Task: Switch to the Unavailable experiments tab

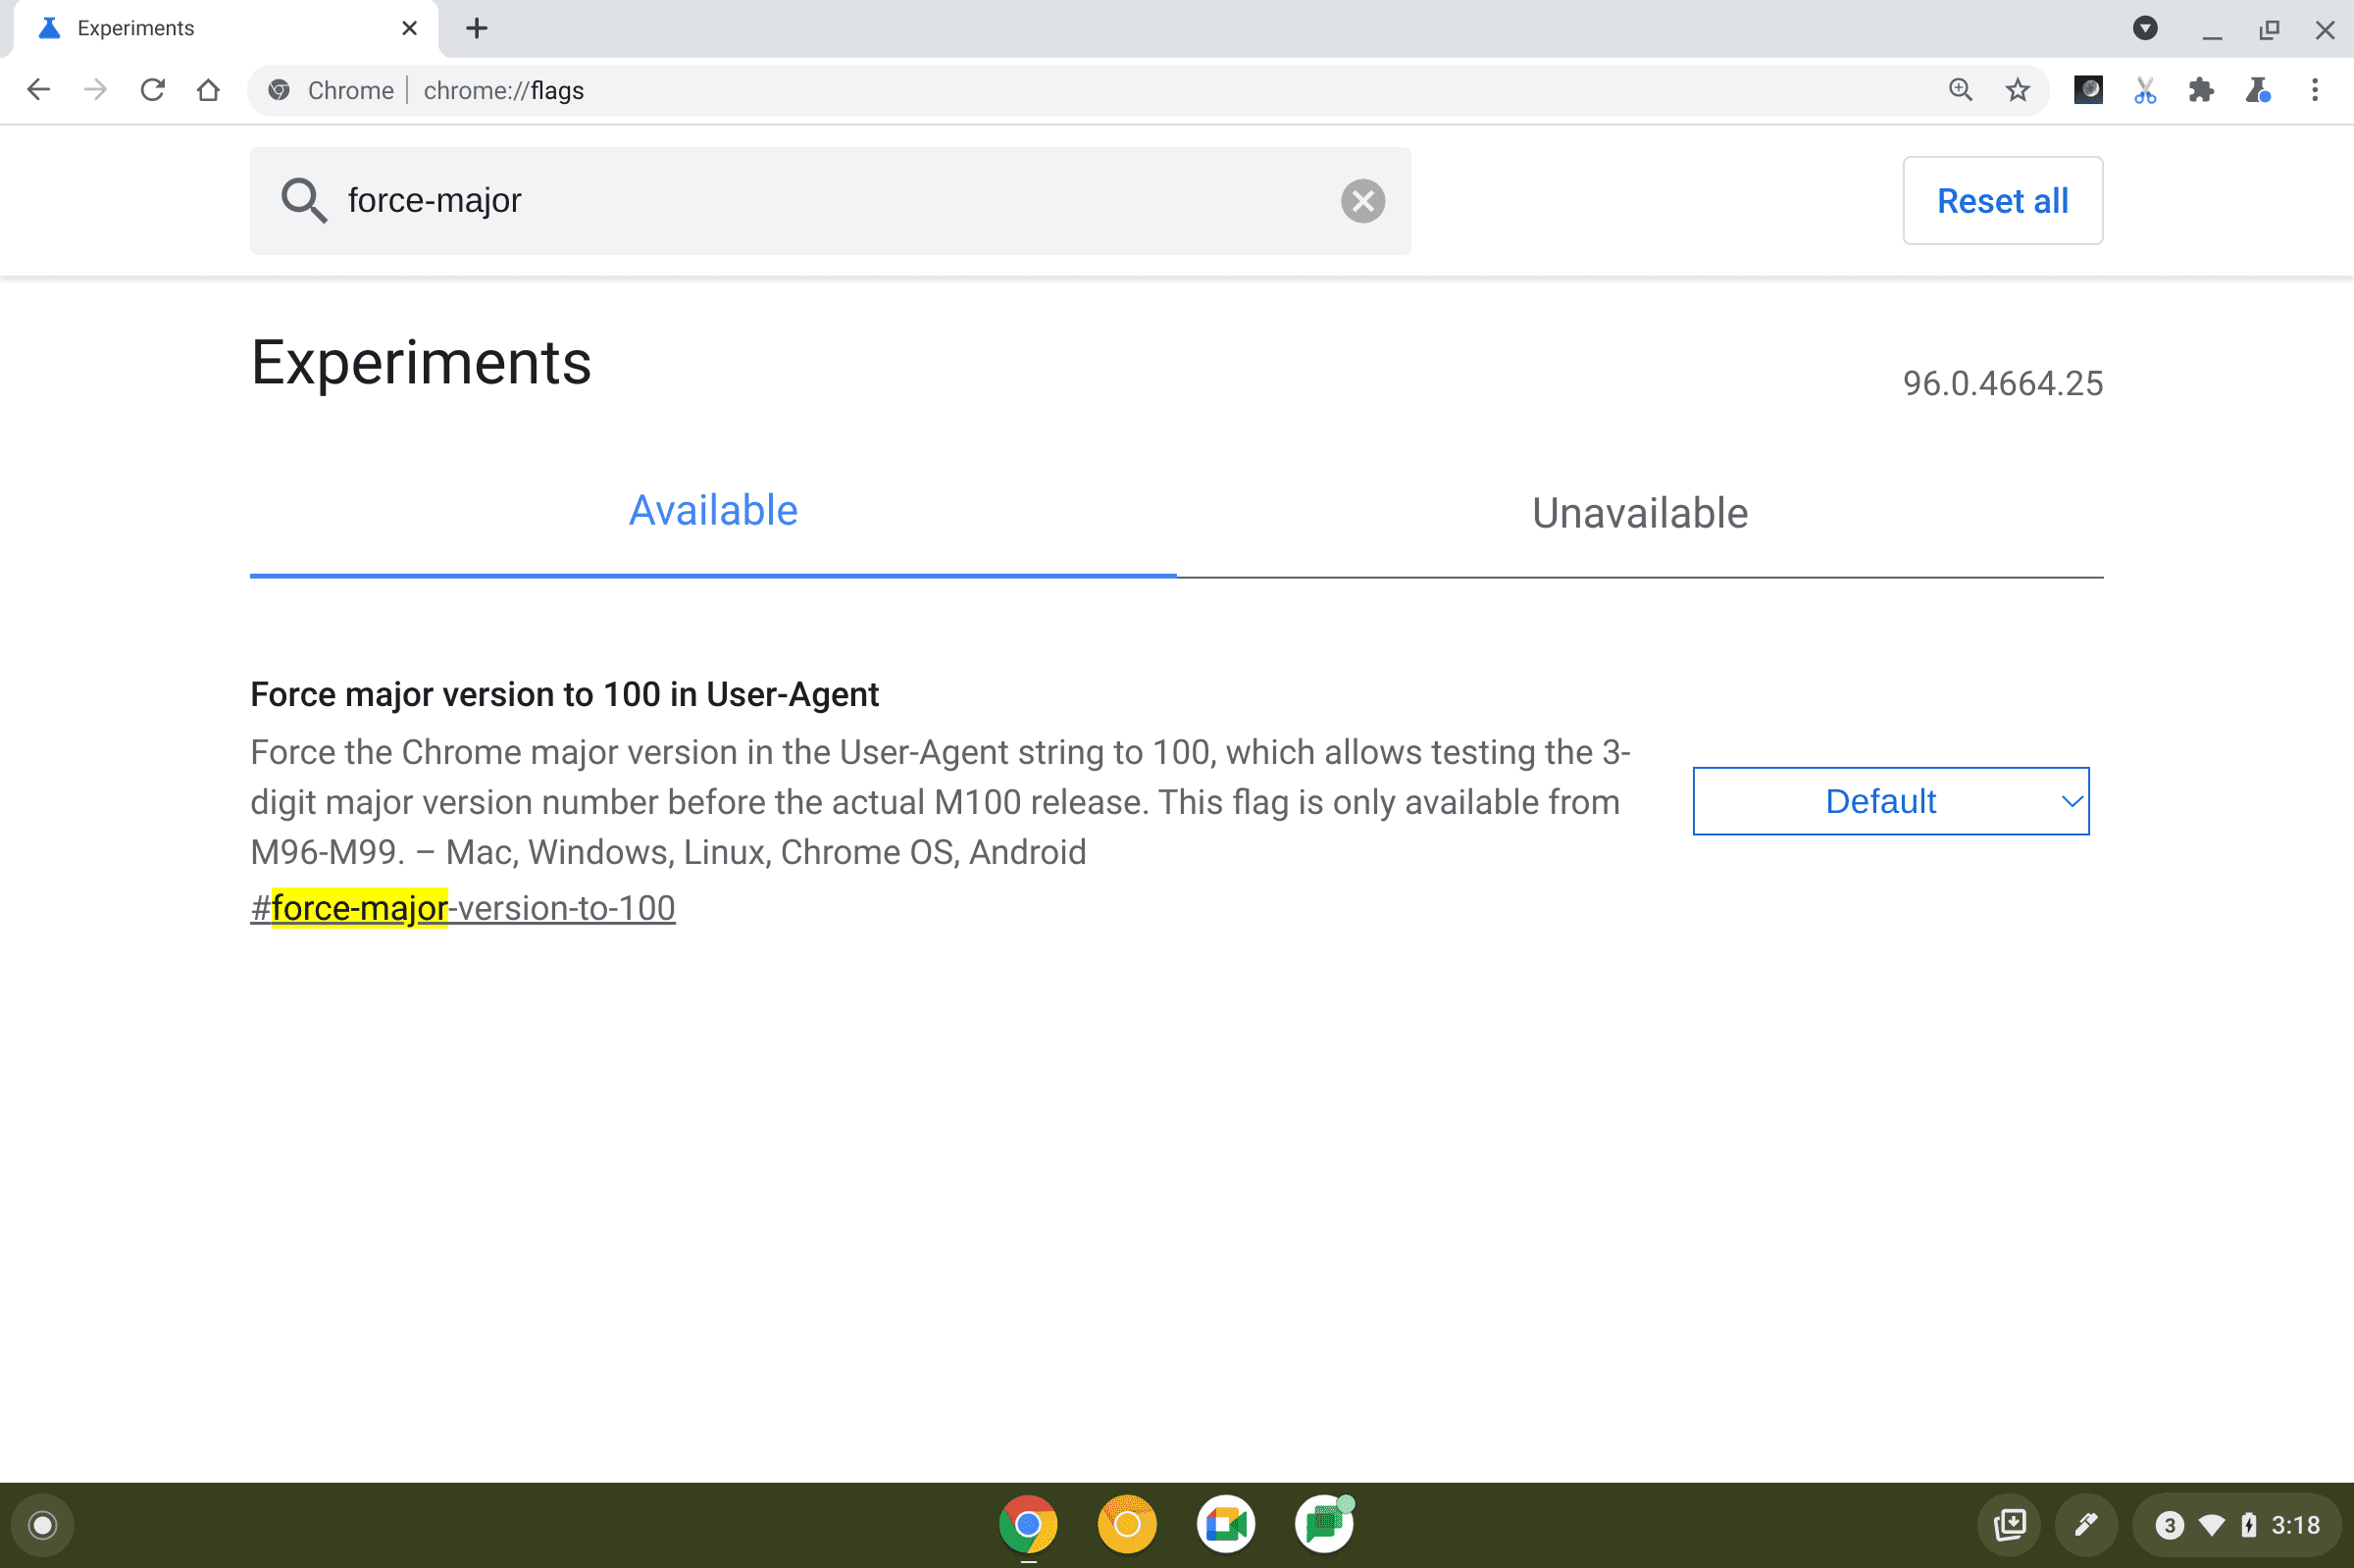Action: coord(1638,513)
